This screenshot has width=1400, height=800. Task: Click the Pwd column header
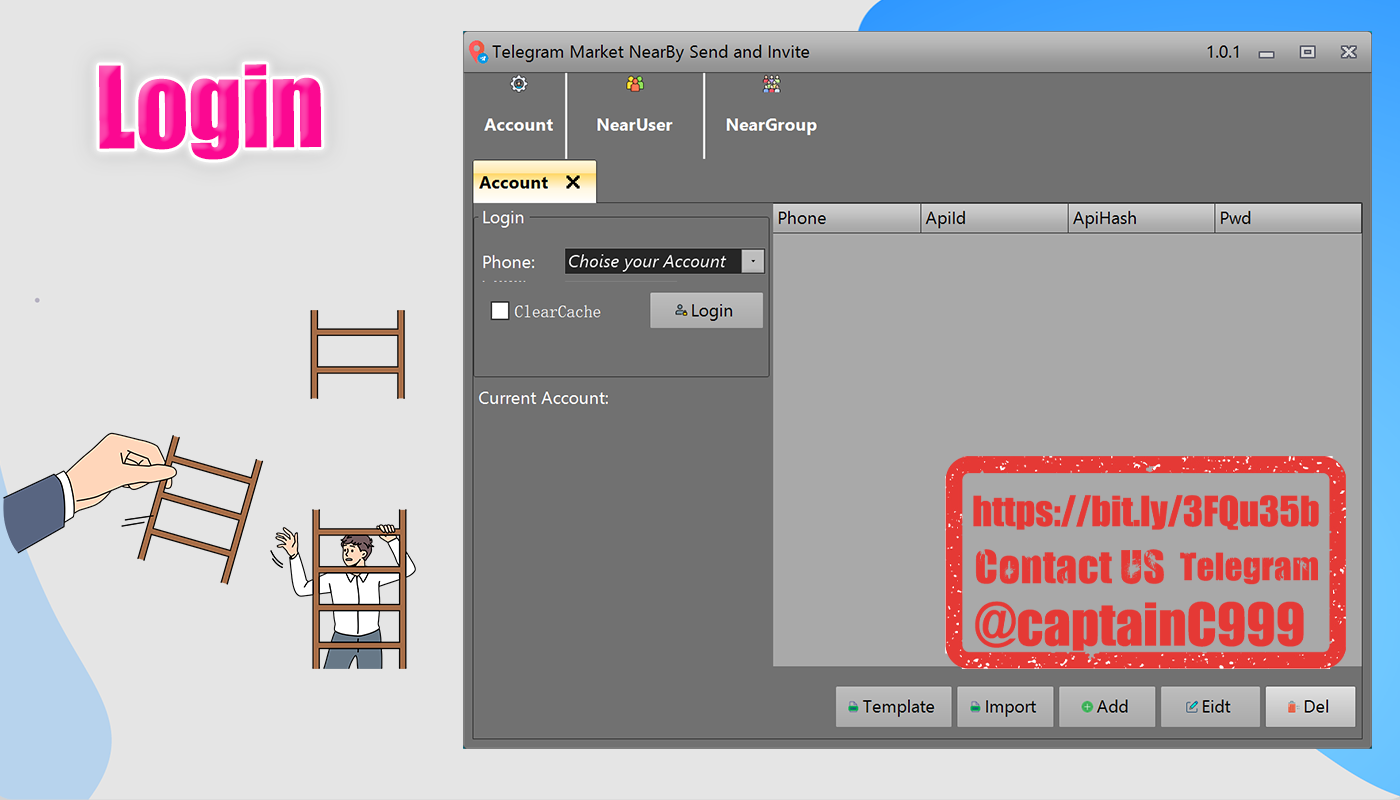1289,218
